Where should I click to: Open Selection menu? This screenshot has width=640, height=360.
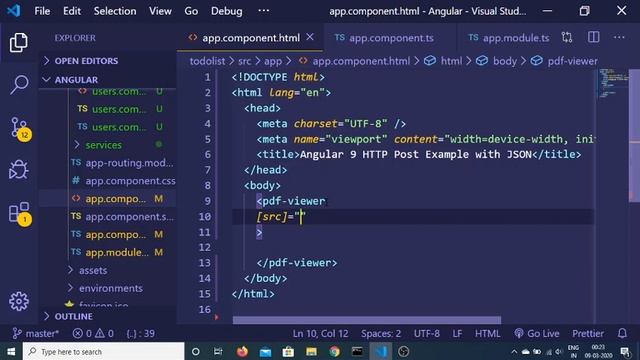coord(115,11)
